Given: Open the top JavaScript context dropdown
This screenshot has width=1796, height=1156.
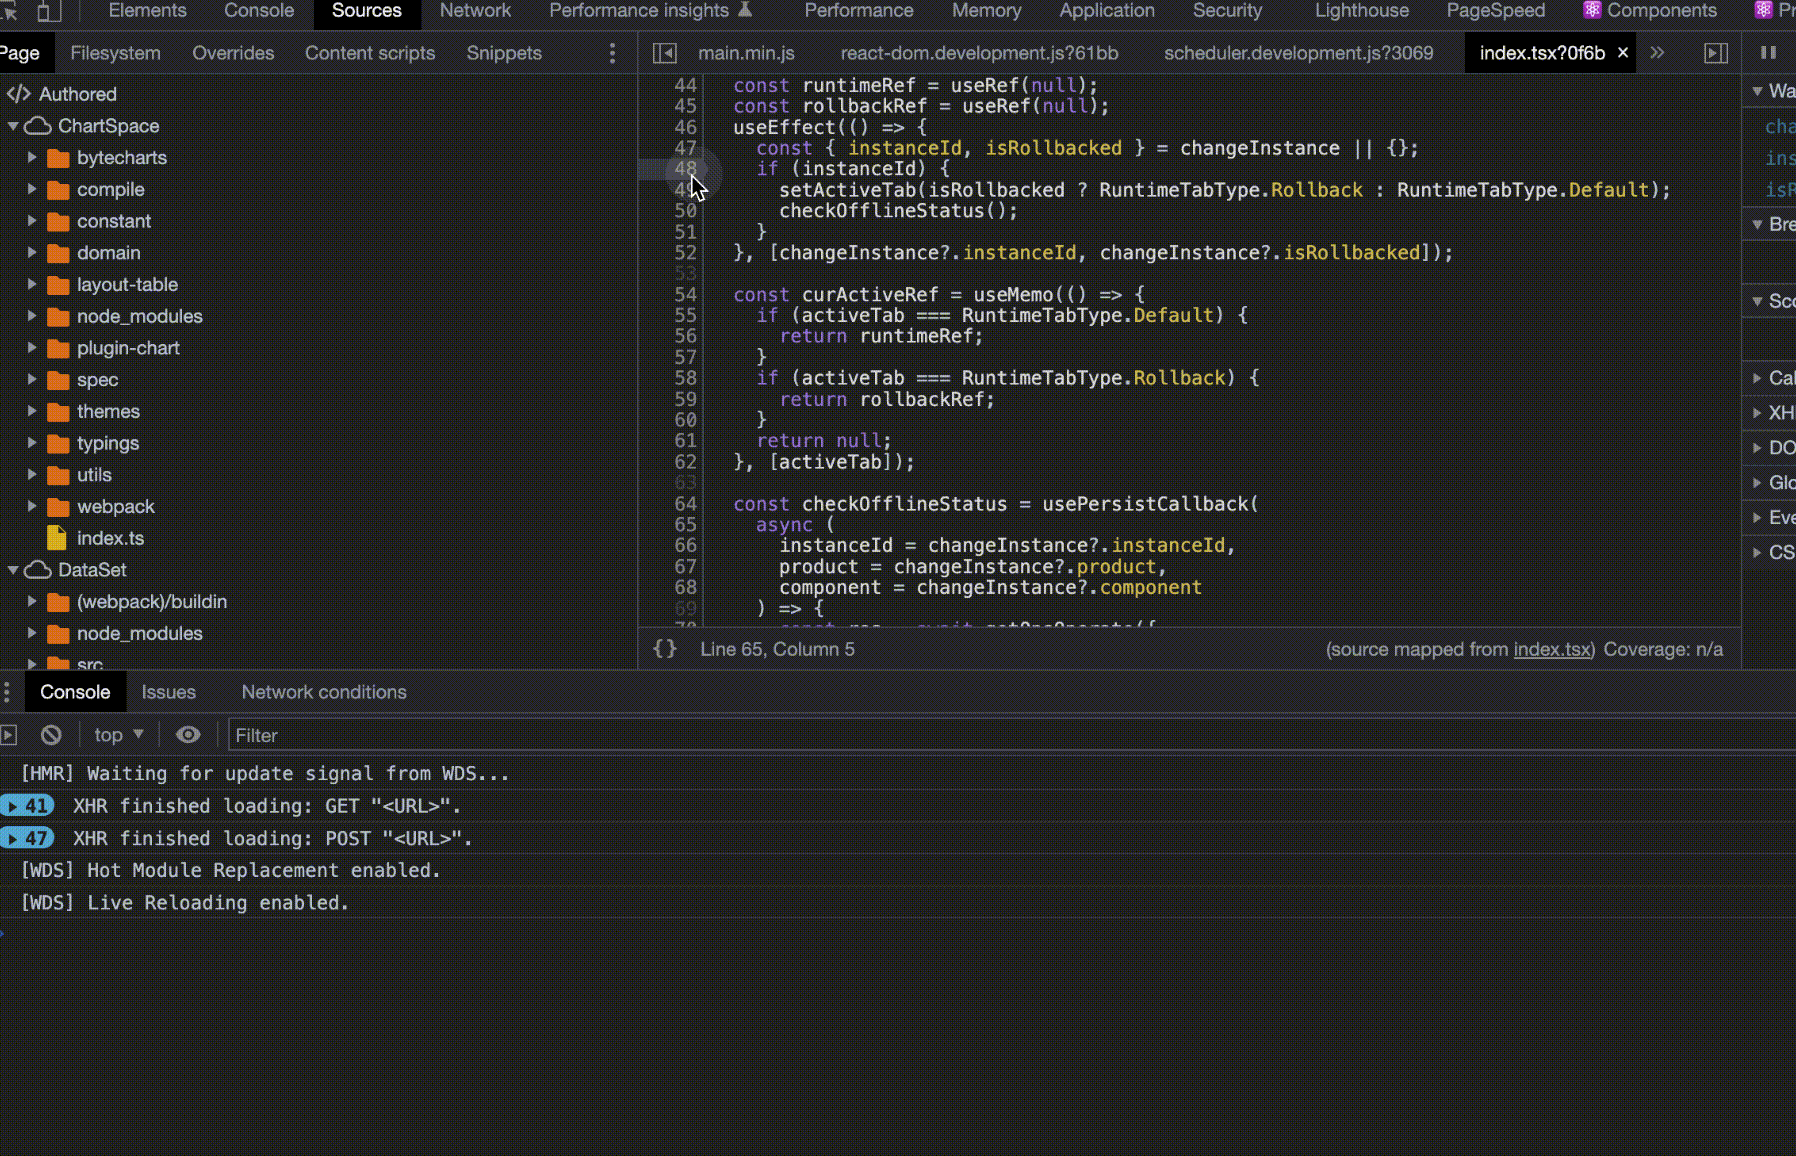Looking at the screenshot, I should 119,735.
